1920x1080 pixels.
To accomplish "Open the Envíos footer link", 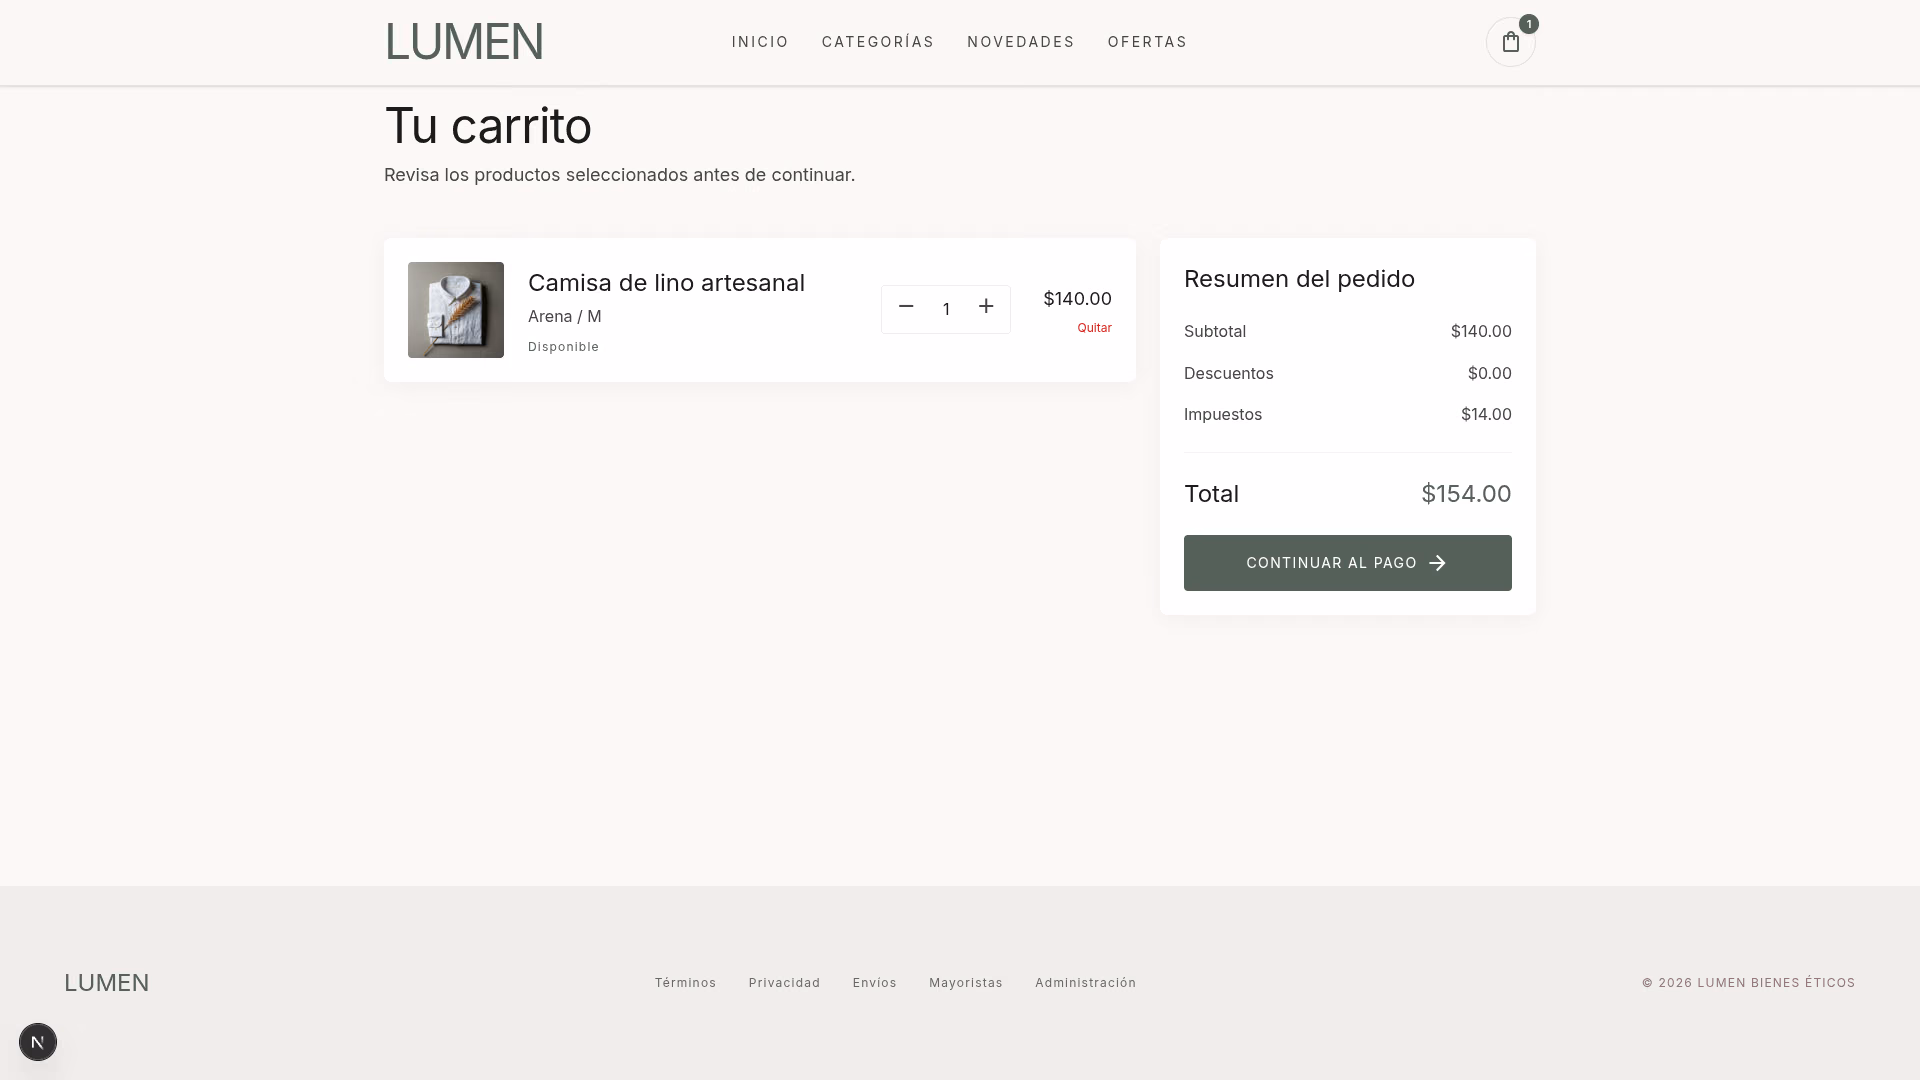I will 874,983.
